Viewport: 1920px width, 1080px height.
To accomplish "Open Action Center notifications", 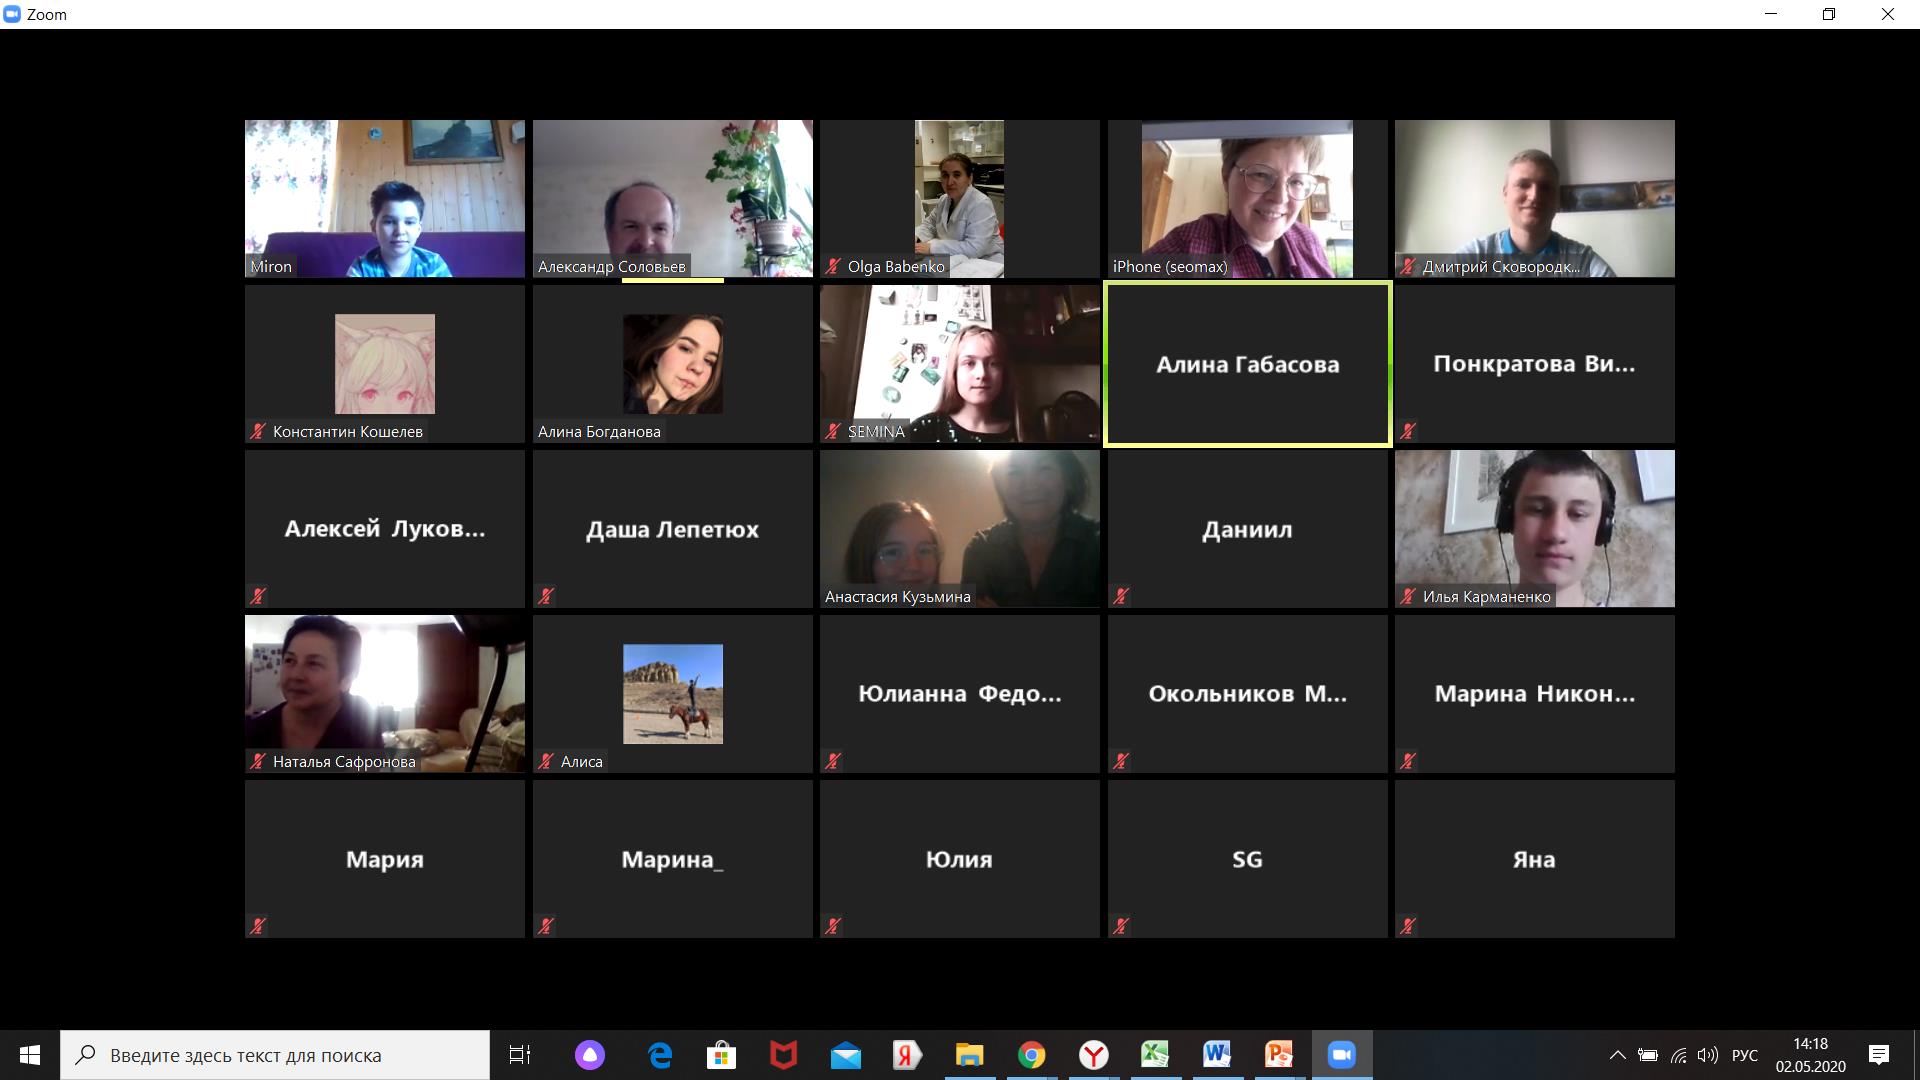I will (1879, 1055).
